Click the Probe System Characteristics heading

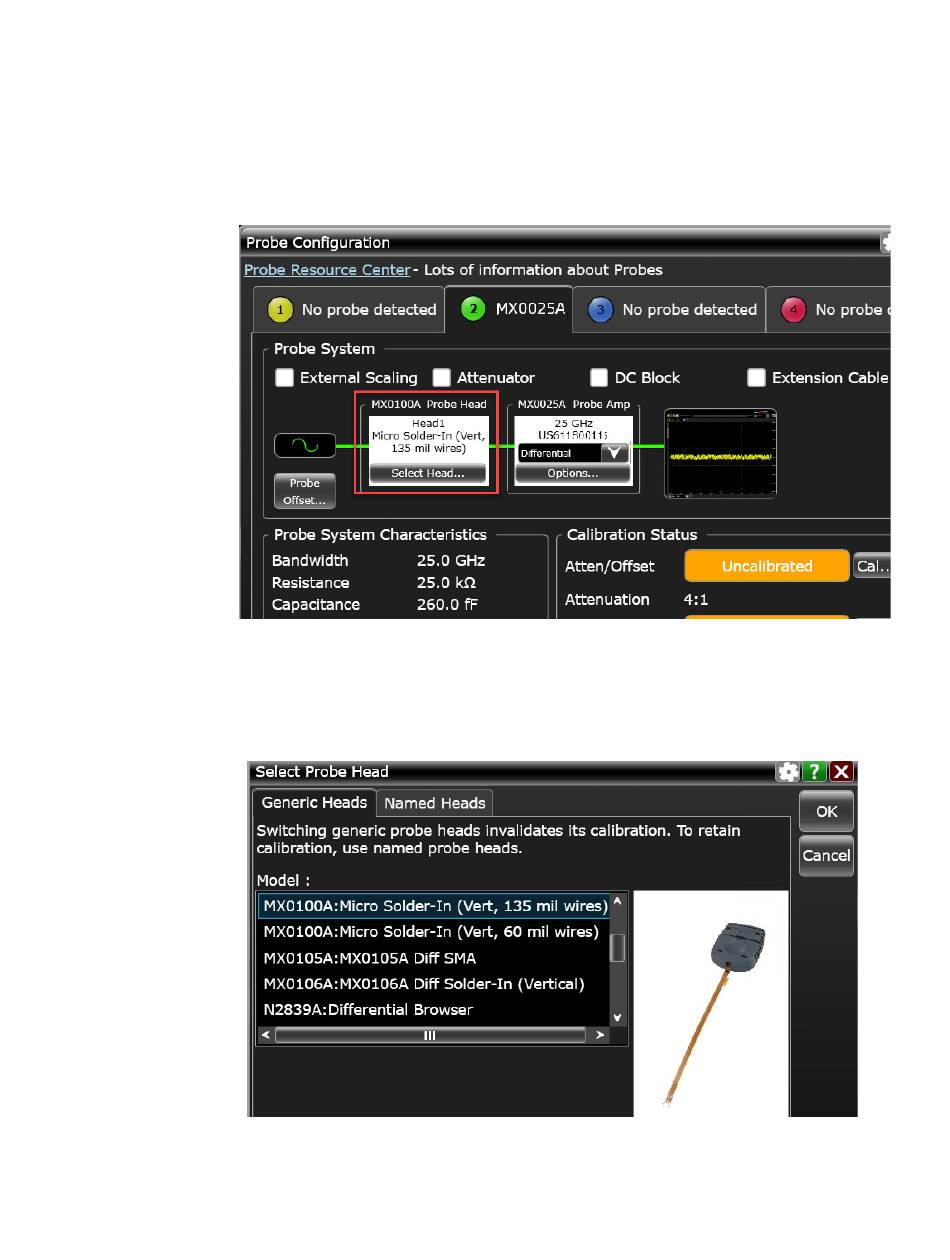(380, 535)
